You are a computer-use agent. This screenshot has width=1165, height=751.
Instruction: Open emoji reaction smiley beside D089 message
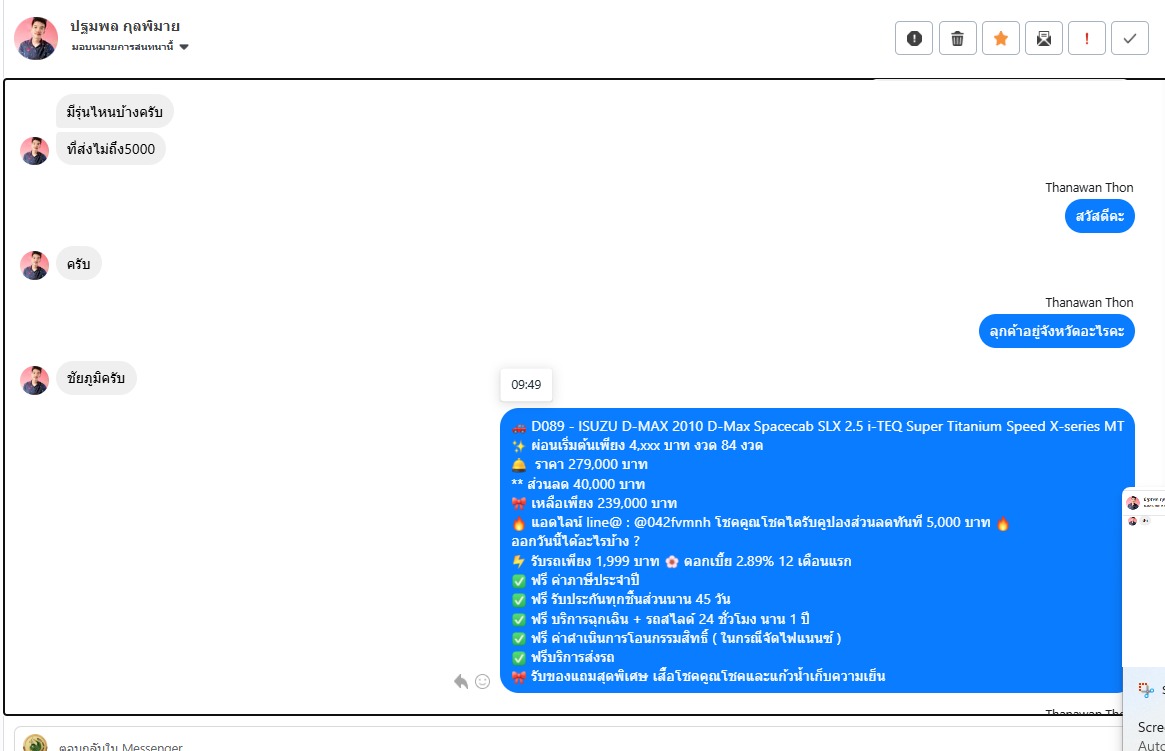[482, 681]
